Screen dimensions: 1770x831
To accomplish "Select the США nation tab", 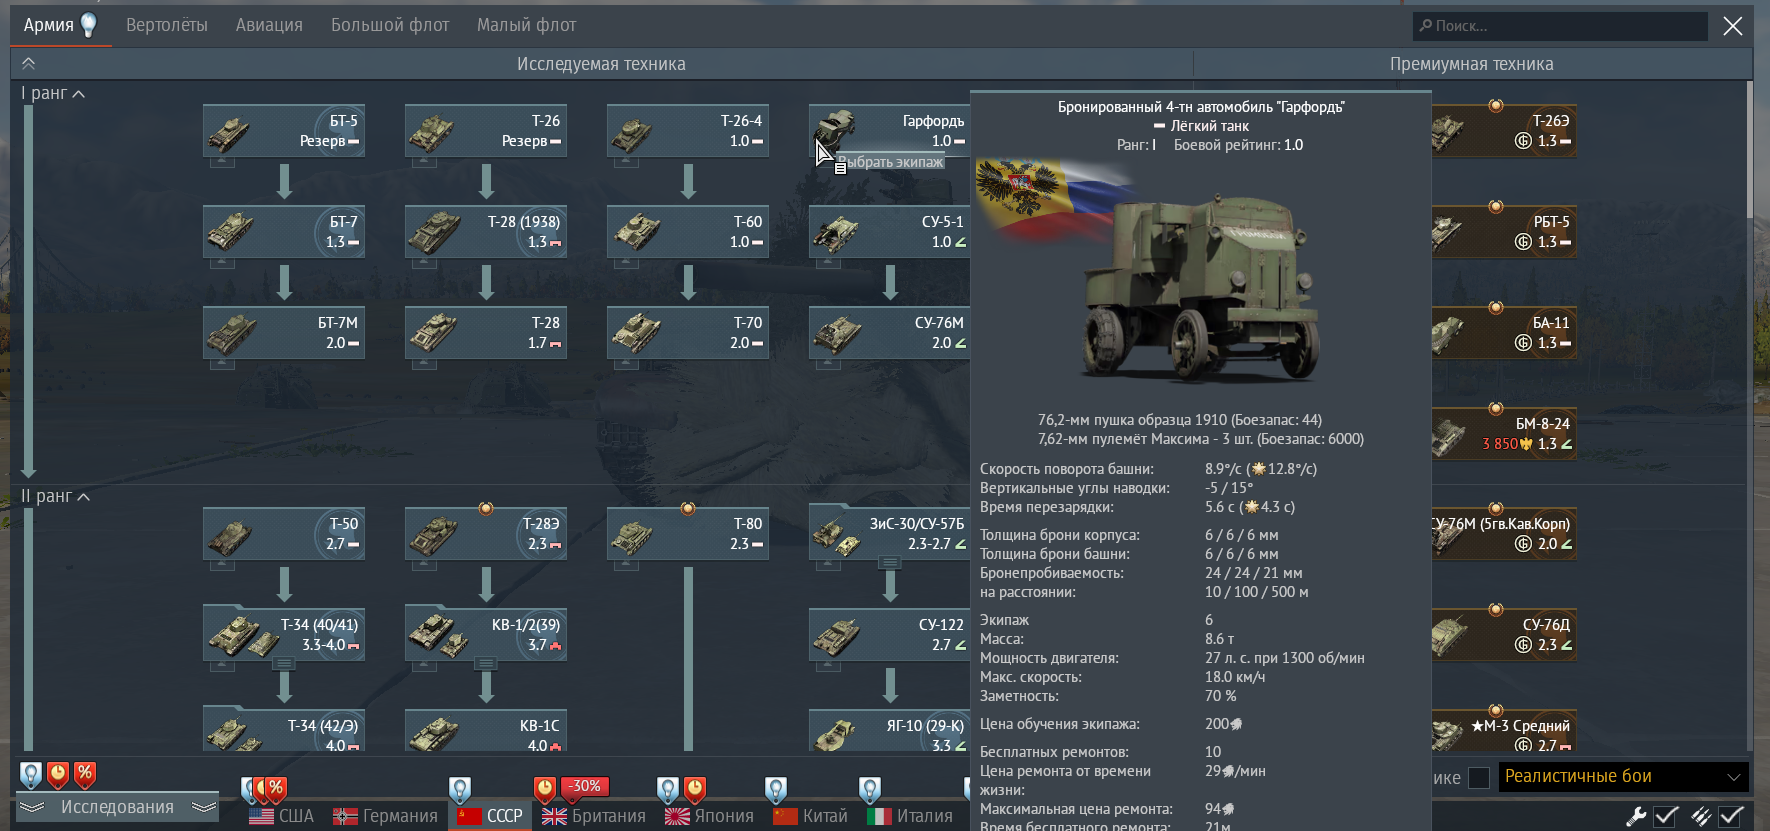I will coord(281,816).
